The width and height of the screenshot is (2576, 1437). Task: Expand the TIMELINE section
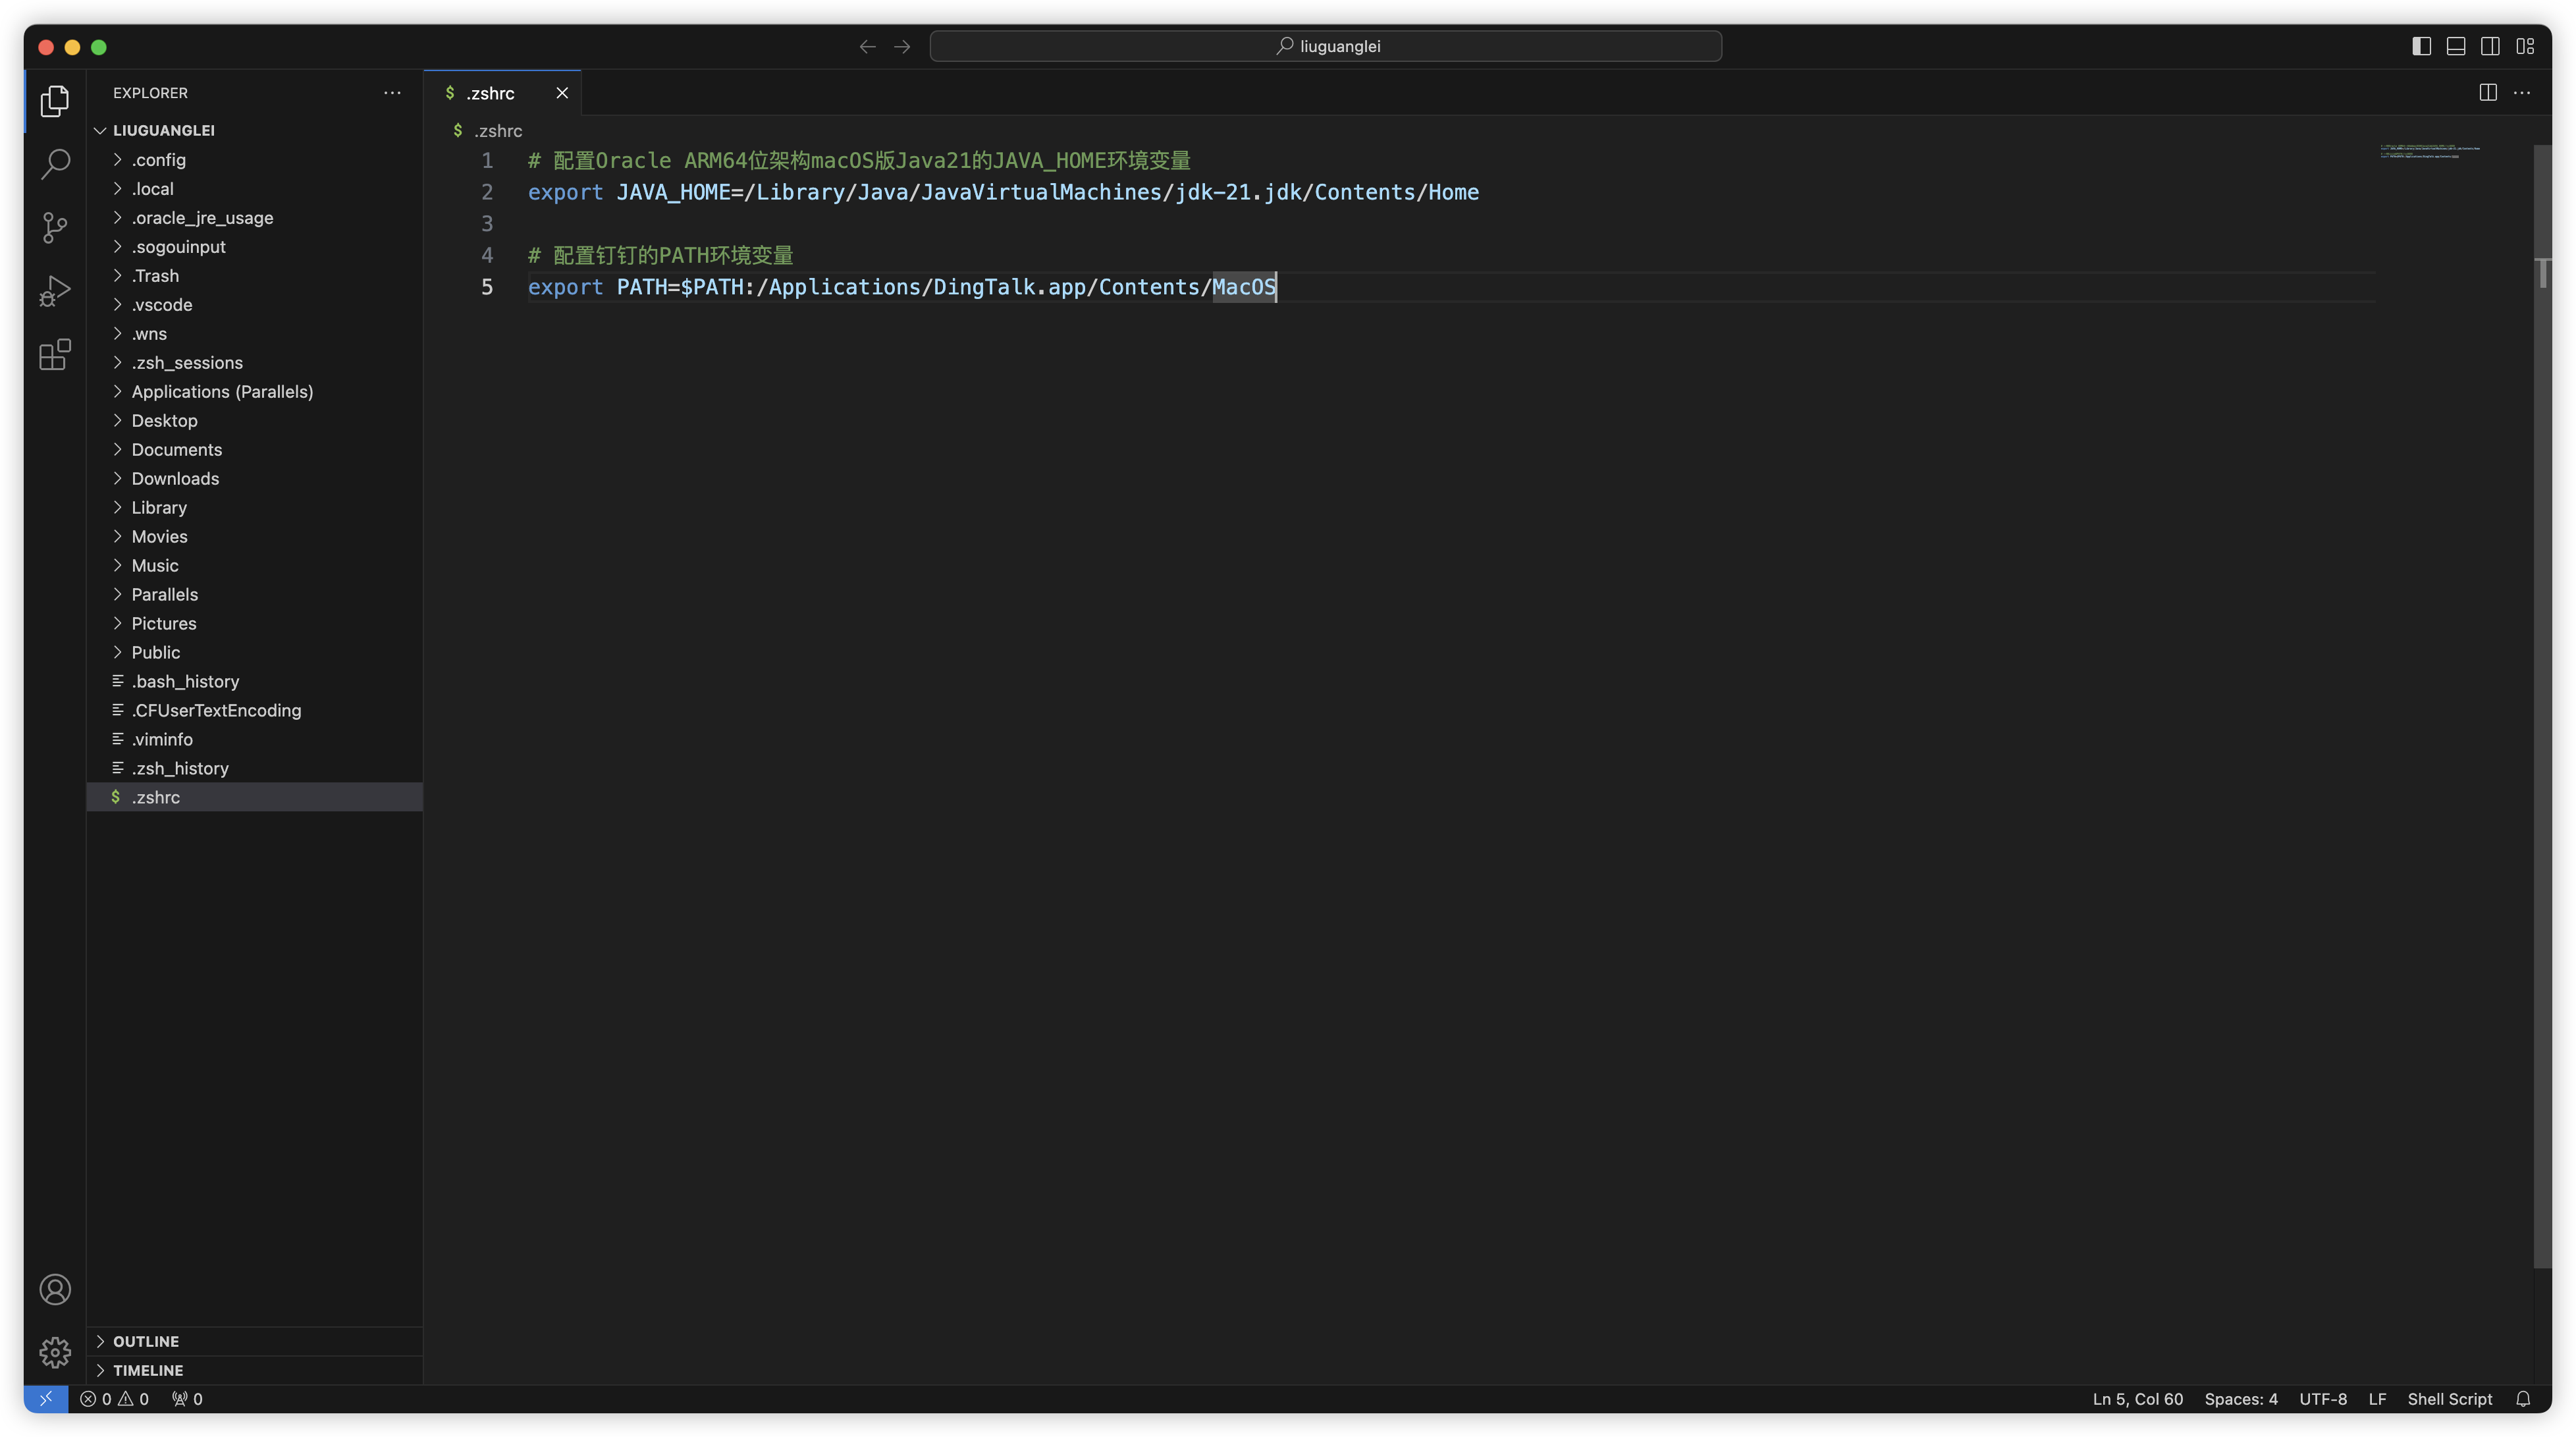click(x=148, y=1370)
